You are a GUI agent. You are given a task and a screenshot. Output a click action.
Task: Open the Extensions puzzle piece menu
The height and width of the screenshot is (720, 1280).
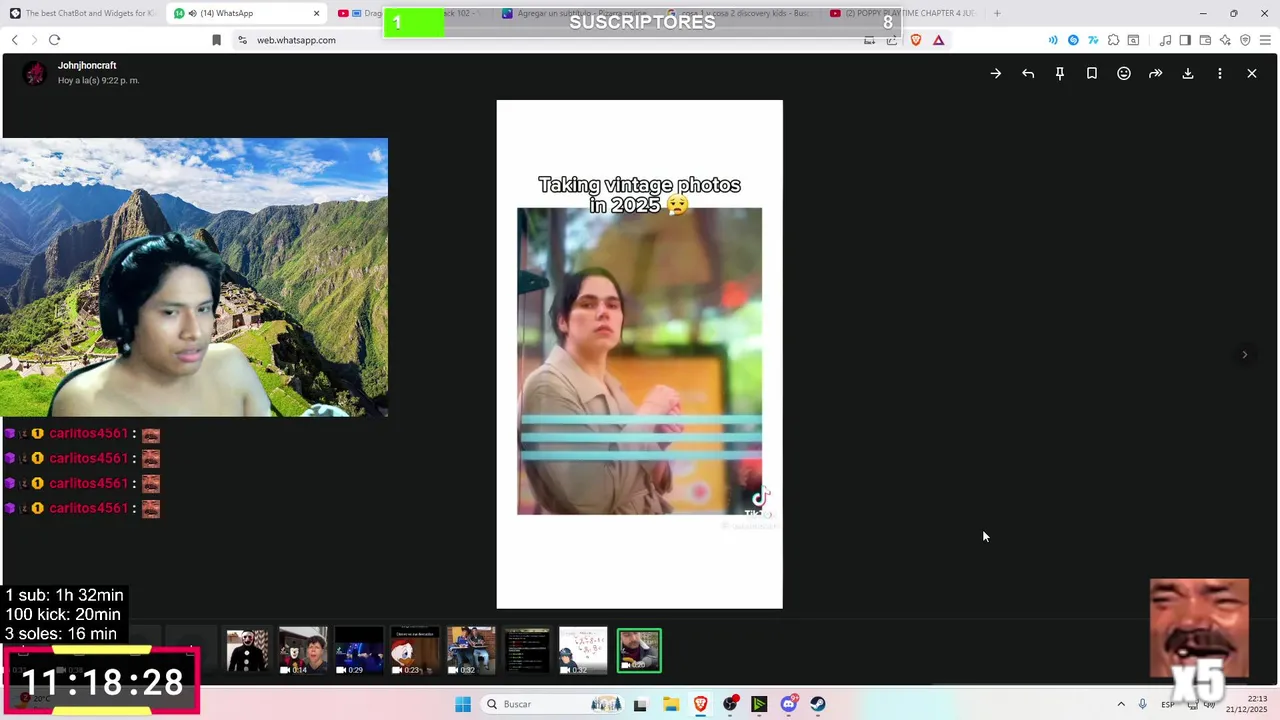tap(1113, 40)
